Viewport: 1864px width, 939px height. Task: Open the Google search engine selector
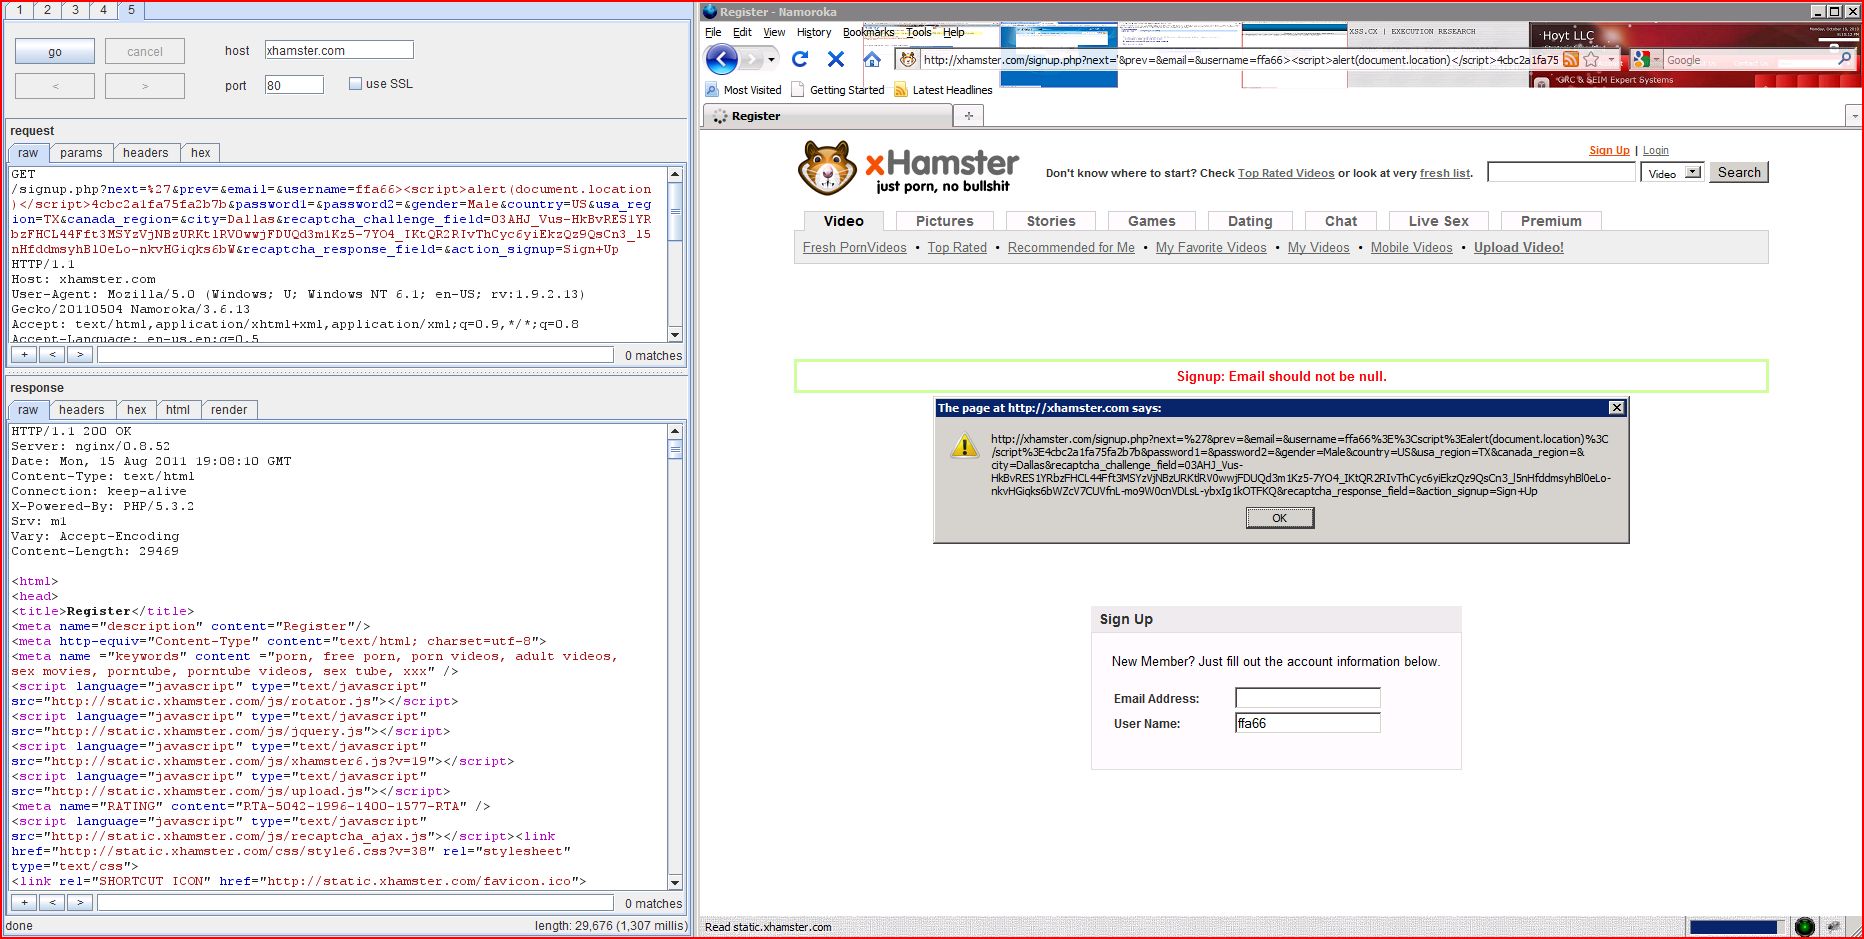click(1646, 60)
